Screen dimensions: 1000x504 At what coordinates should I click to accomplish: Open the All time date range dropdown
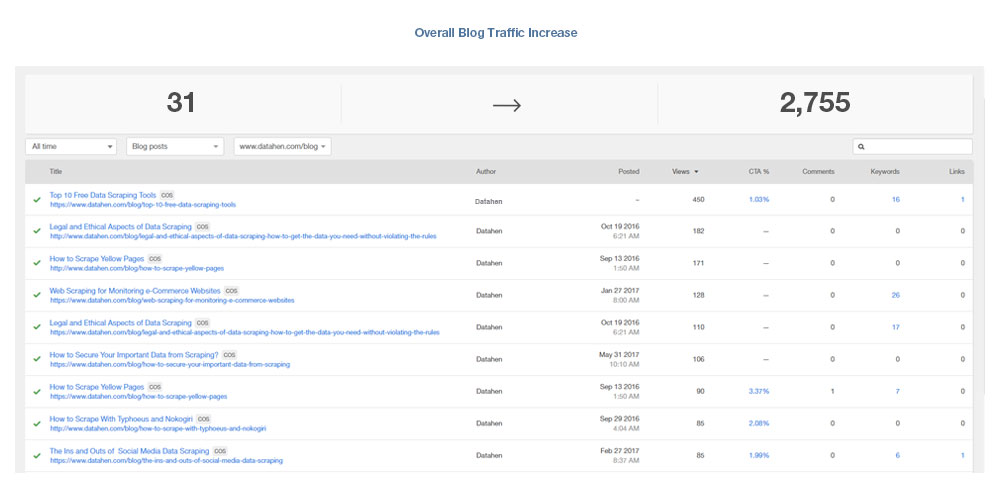[71, 146]
